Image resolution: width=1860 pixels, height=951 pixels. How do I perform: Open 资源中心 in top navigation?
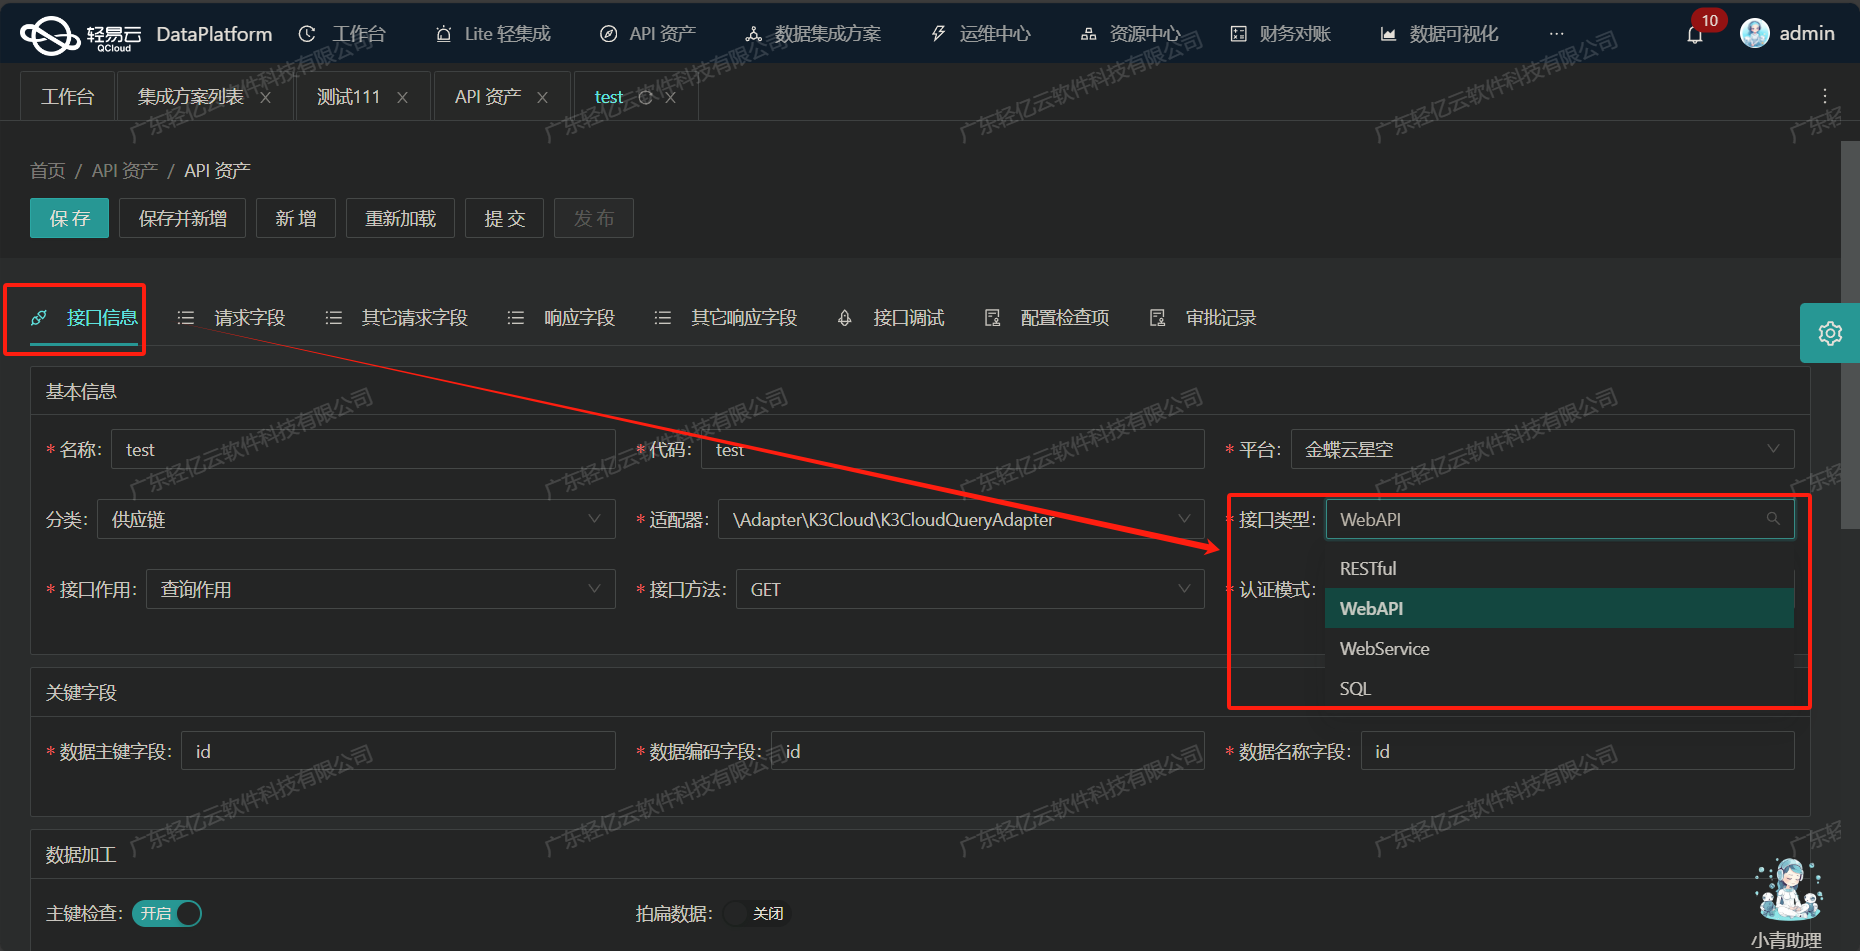[x=1130, y=34]
